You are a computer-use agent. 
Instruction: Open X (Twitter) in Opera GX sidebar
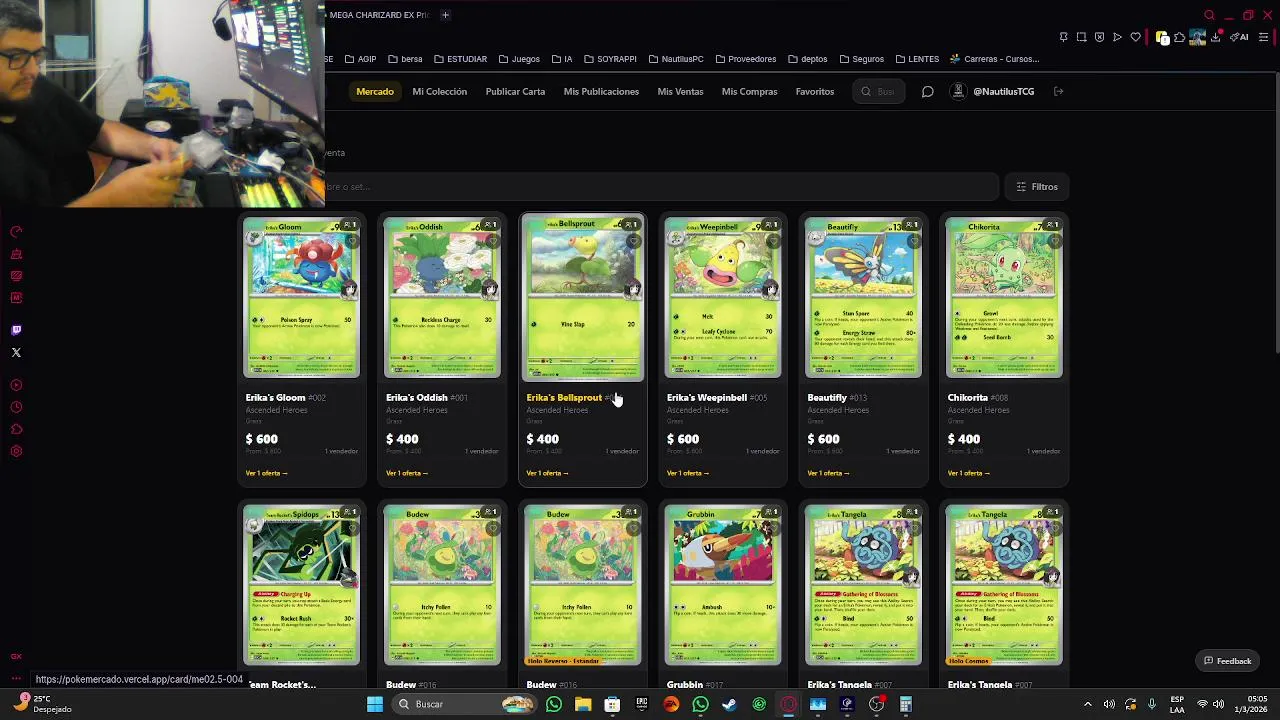click(x=16, y=352)
